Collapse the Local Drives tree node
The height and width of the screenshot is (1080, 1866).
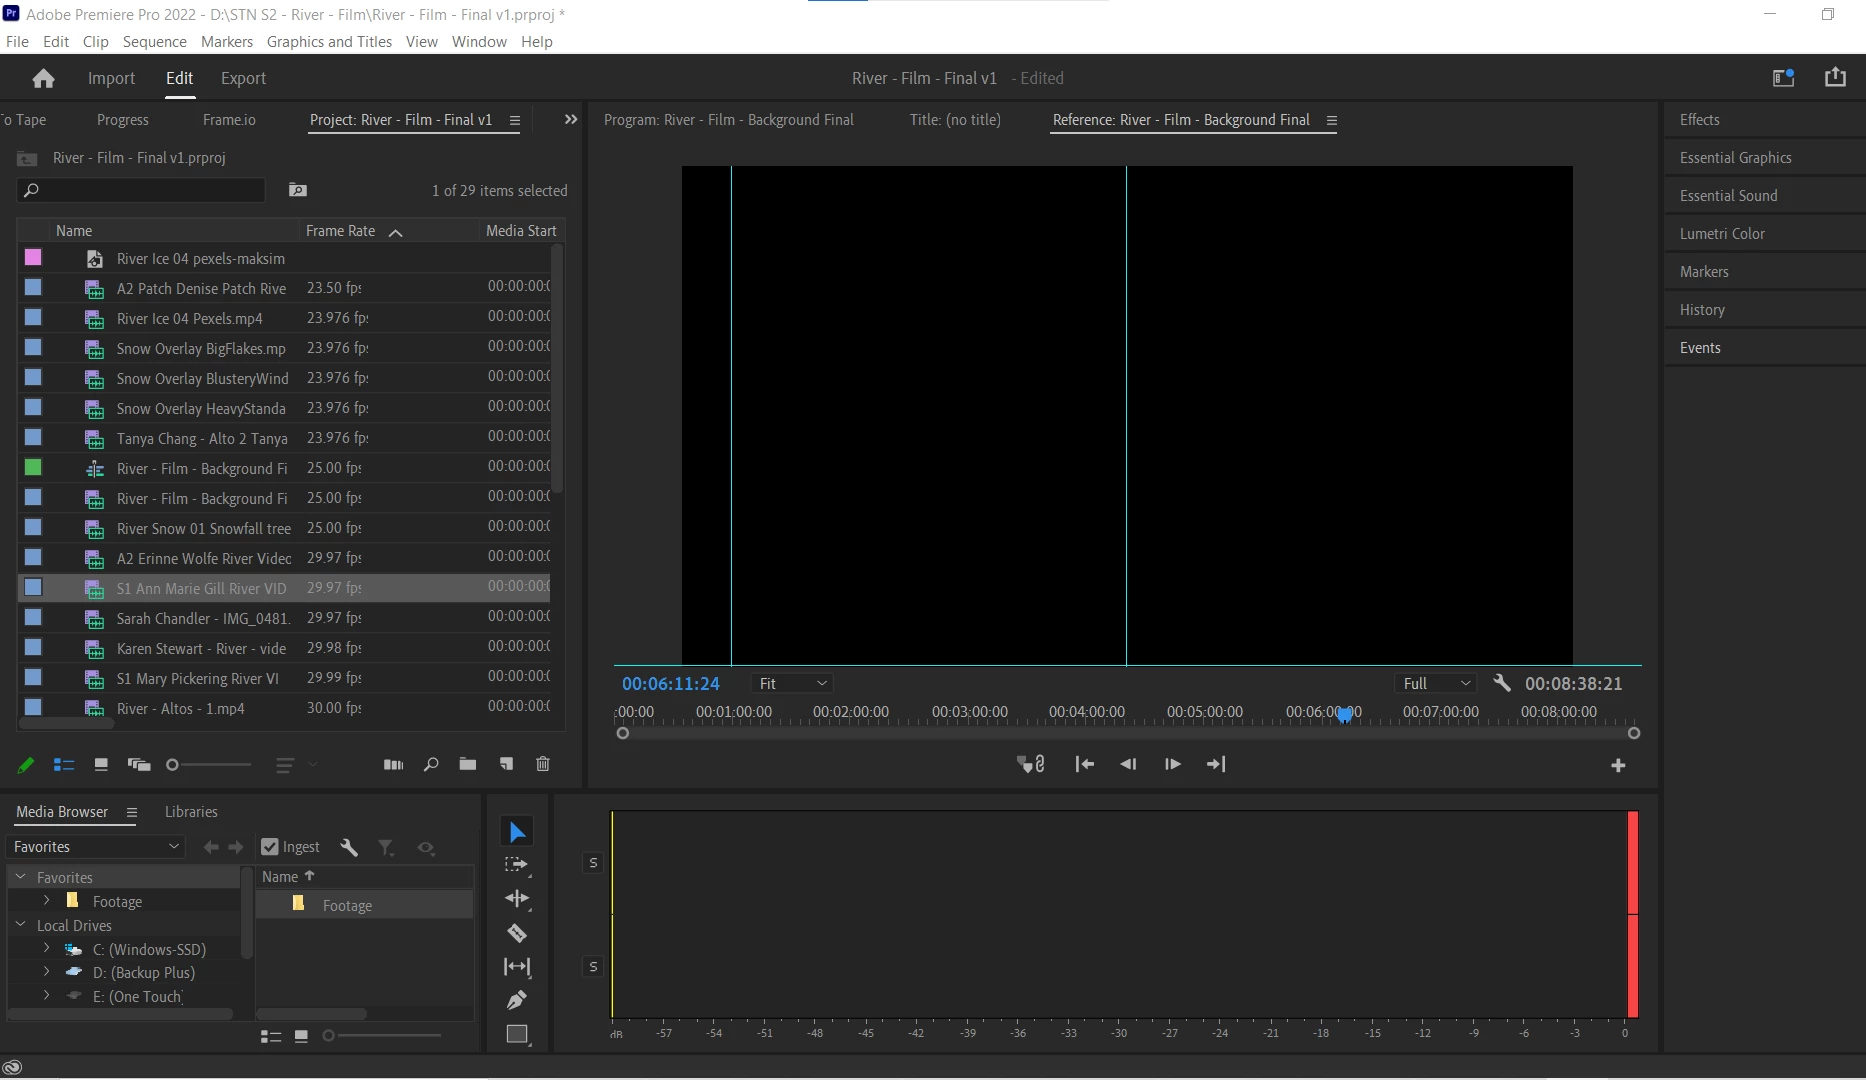(20, 925)
